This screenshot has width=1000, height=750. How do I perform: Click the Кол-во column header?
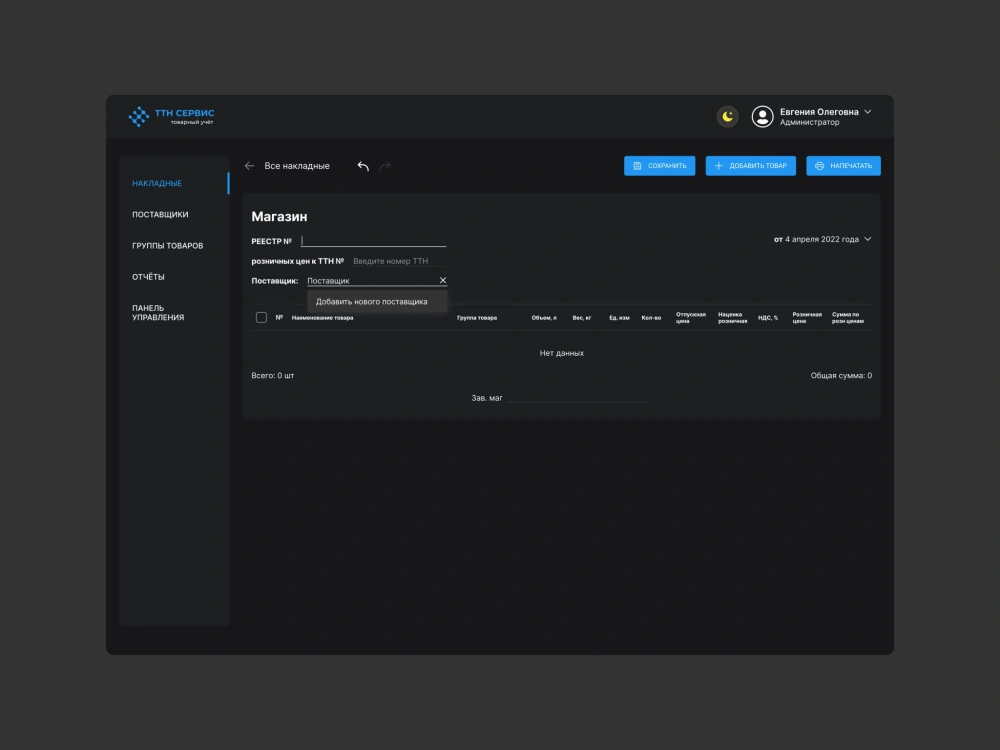(651, 318)
